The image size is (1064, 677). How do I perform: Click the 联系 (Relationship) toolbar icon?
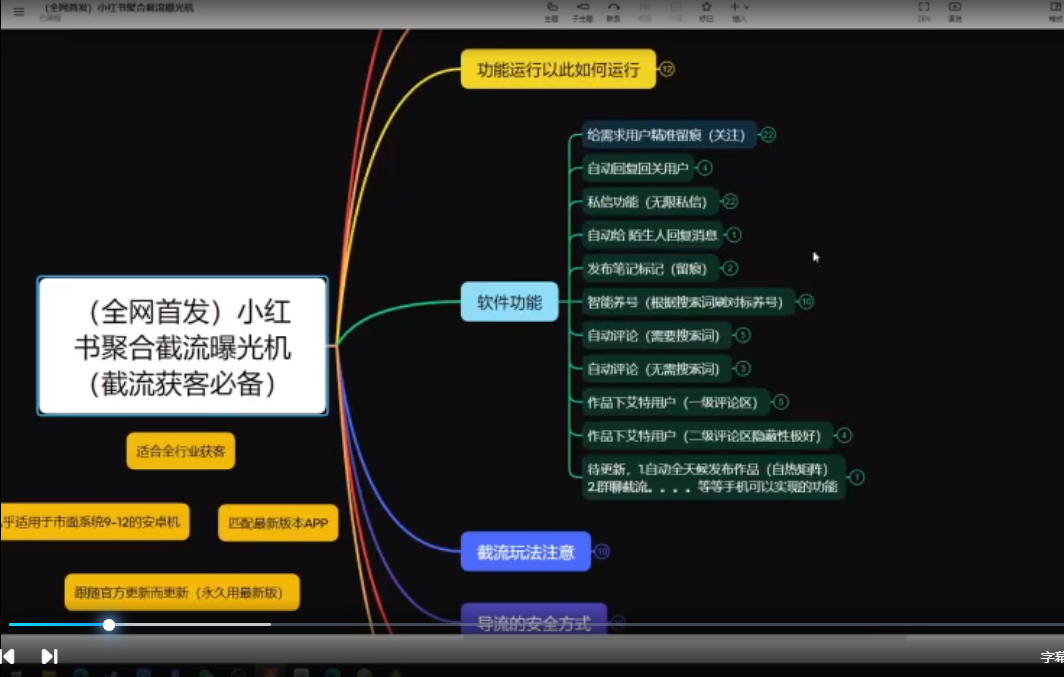[x=613, y=12]
